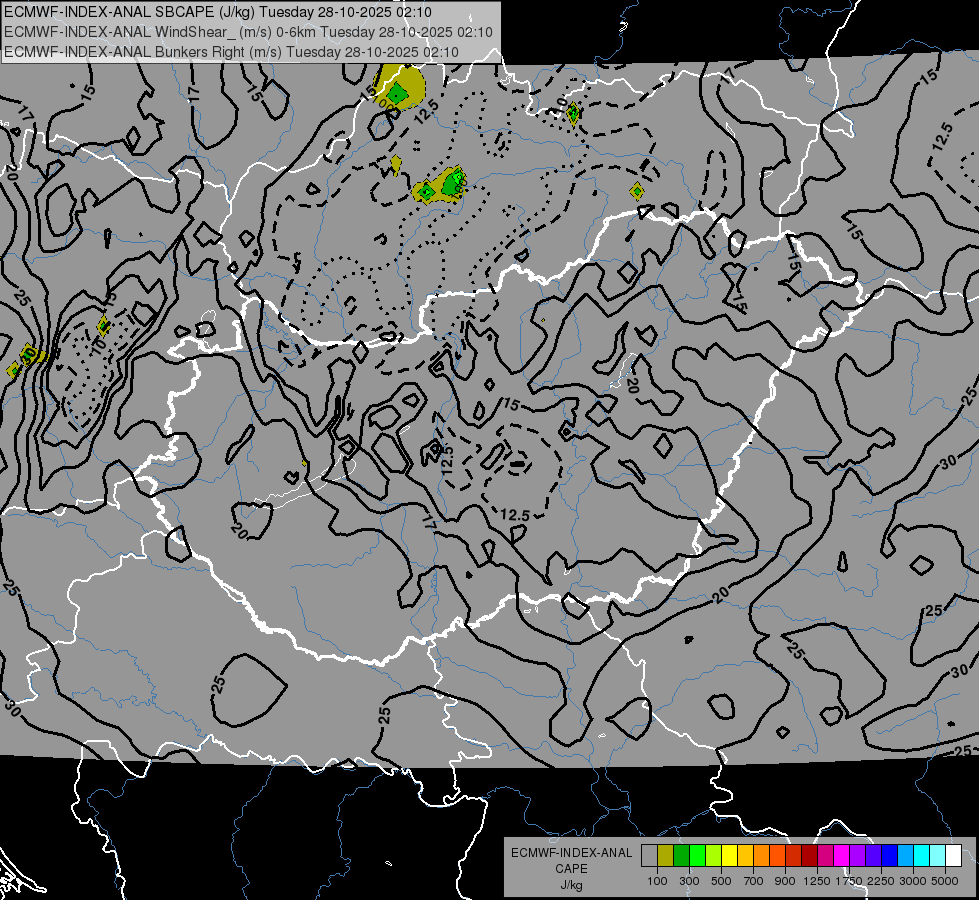Pick the purple legend swatch
The height and width of the screenshot is (900, 979).
click(857, 856)
